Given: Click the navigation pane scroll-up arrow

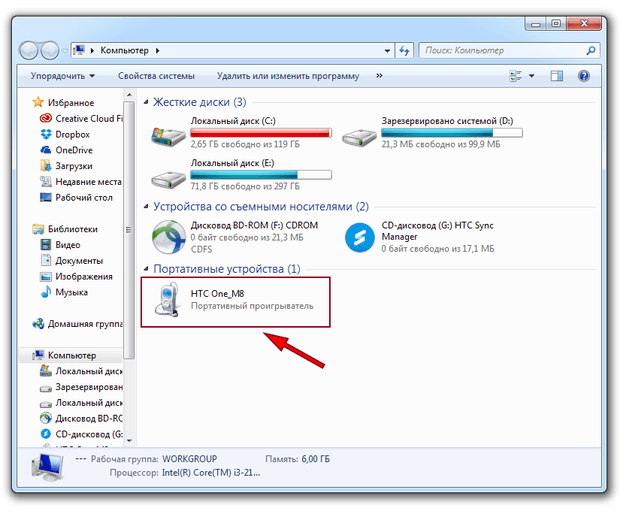Looking at the screenshot, I should click(129, 95).
